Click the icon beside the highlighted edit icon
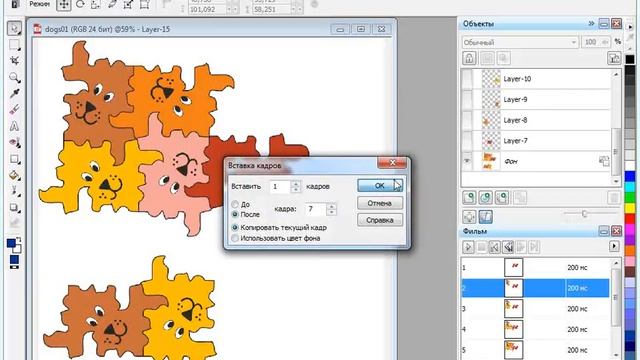The image size is (640, 360). pyautogui.click(x=469, y=217)
